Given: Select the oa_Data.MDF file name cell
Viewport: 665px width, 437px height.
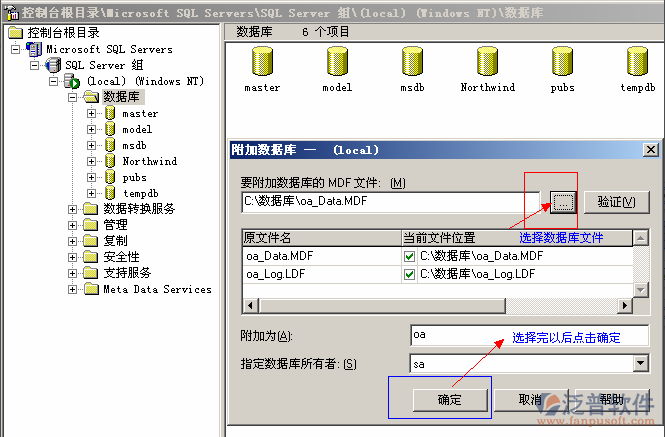Looking at the screenshot, I should 322,256.
